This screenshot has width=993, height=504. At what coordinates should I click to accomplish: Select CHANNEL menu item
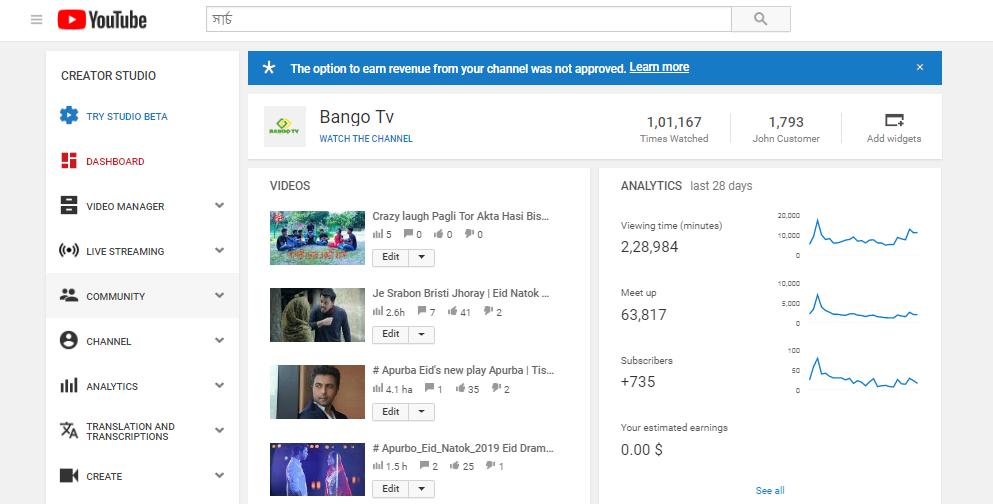point(109,341)
